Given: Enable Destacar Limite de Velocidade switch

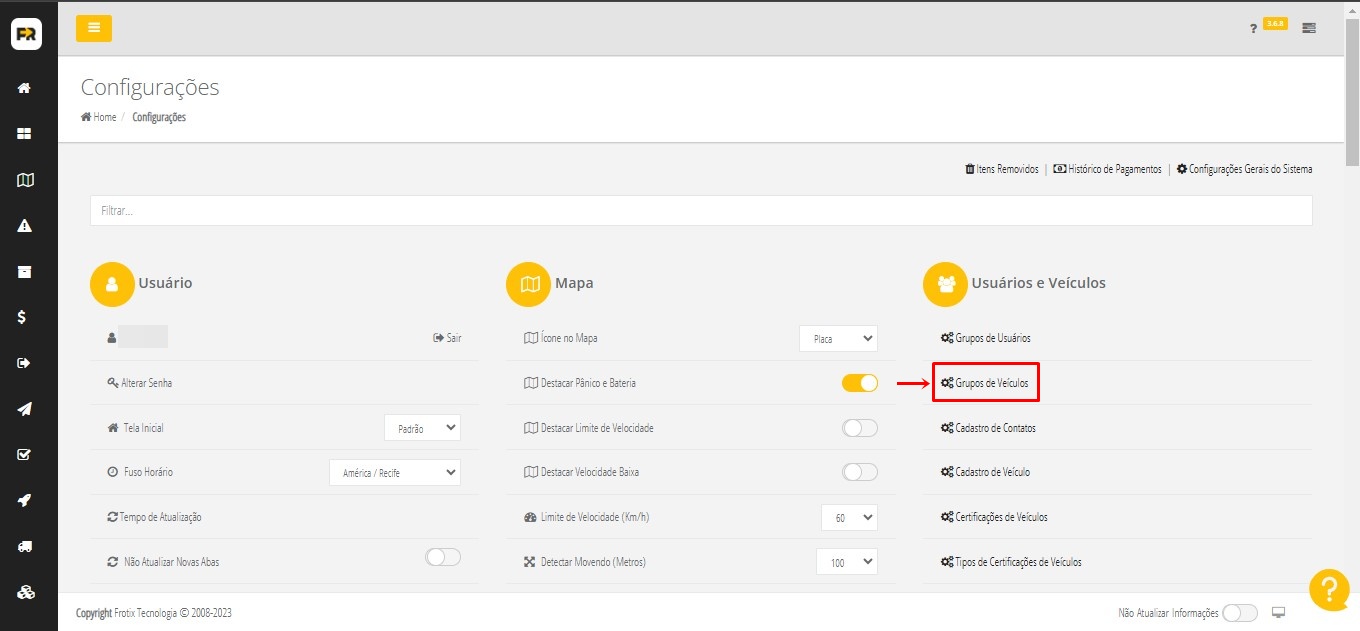Looking at the screenshot, I should coord(859,428).
